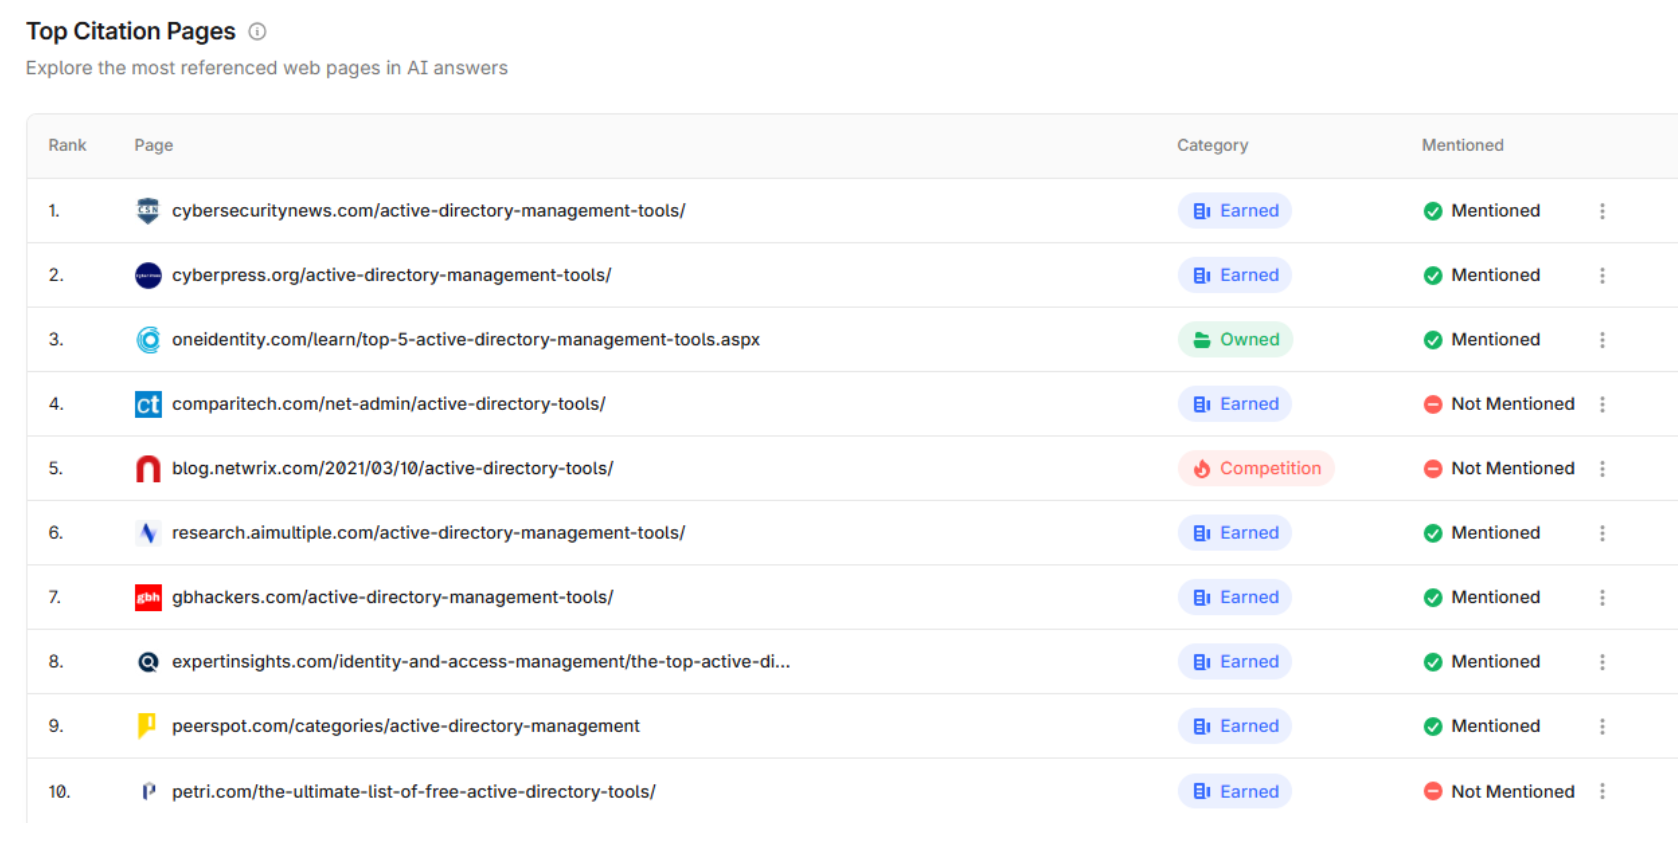The image size is (1678, 858).
Task: Click Mentioned status for cybersecuritynews.com
Action: (1482, 210)
